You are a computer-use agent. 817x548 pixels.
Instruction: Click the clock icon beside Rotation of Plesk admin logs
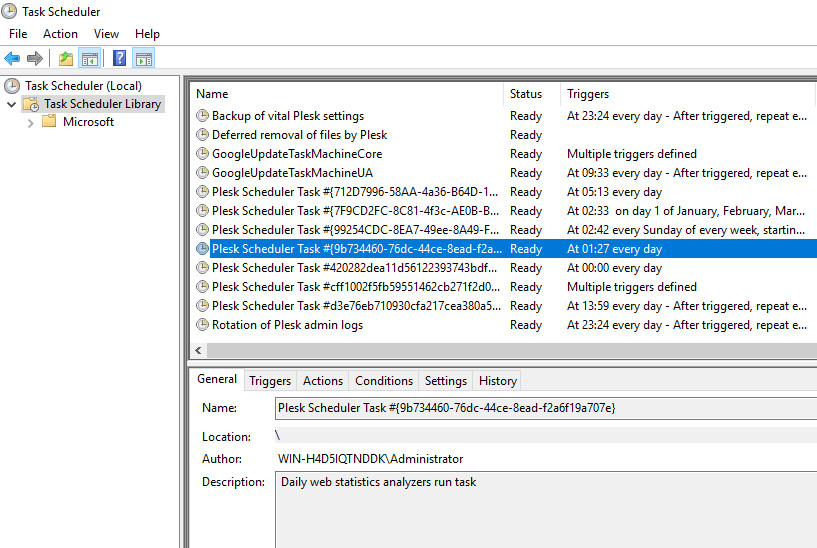point(203,325)
